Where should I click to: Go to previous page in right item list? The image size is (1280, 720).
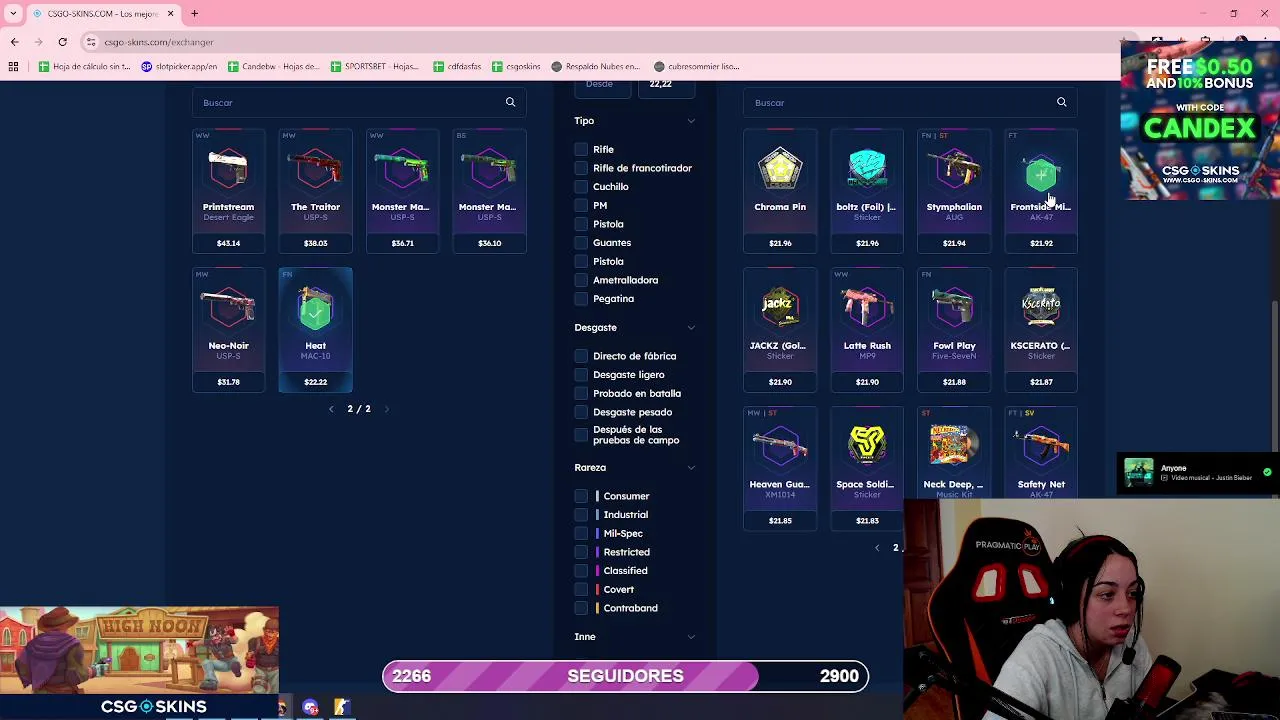(877, 548)
